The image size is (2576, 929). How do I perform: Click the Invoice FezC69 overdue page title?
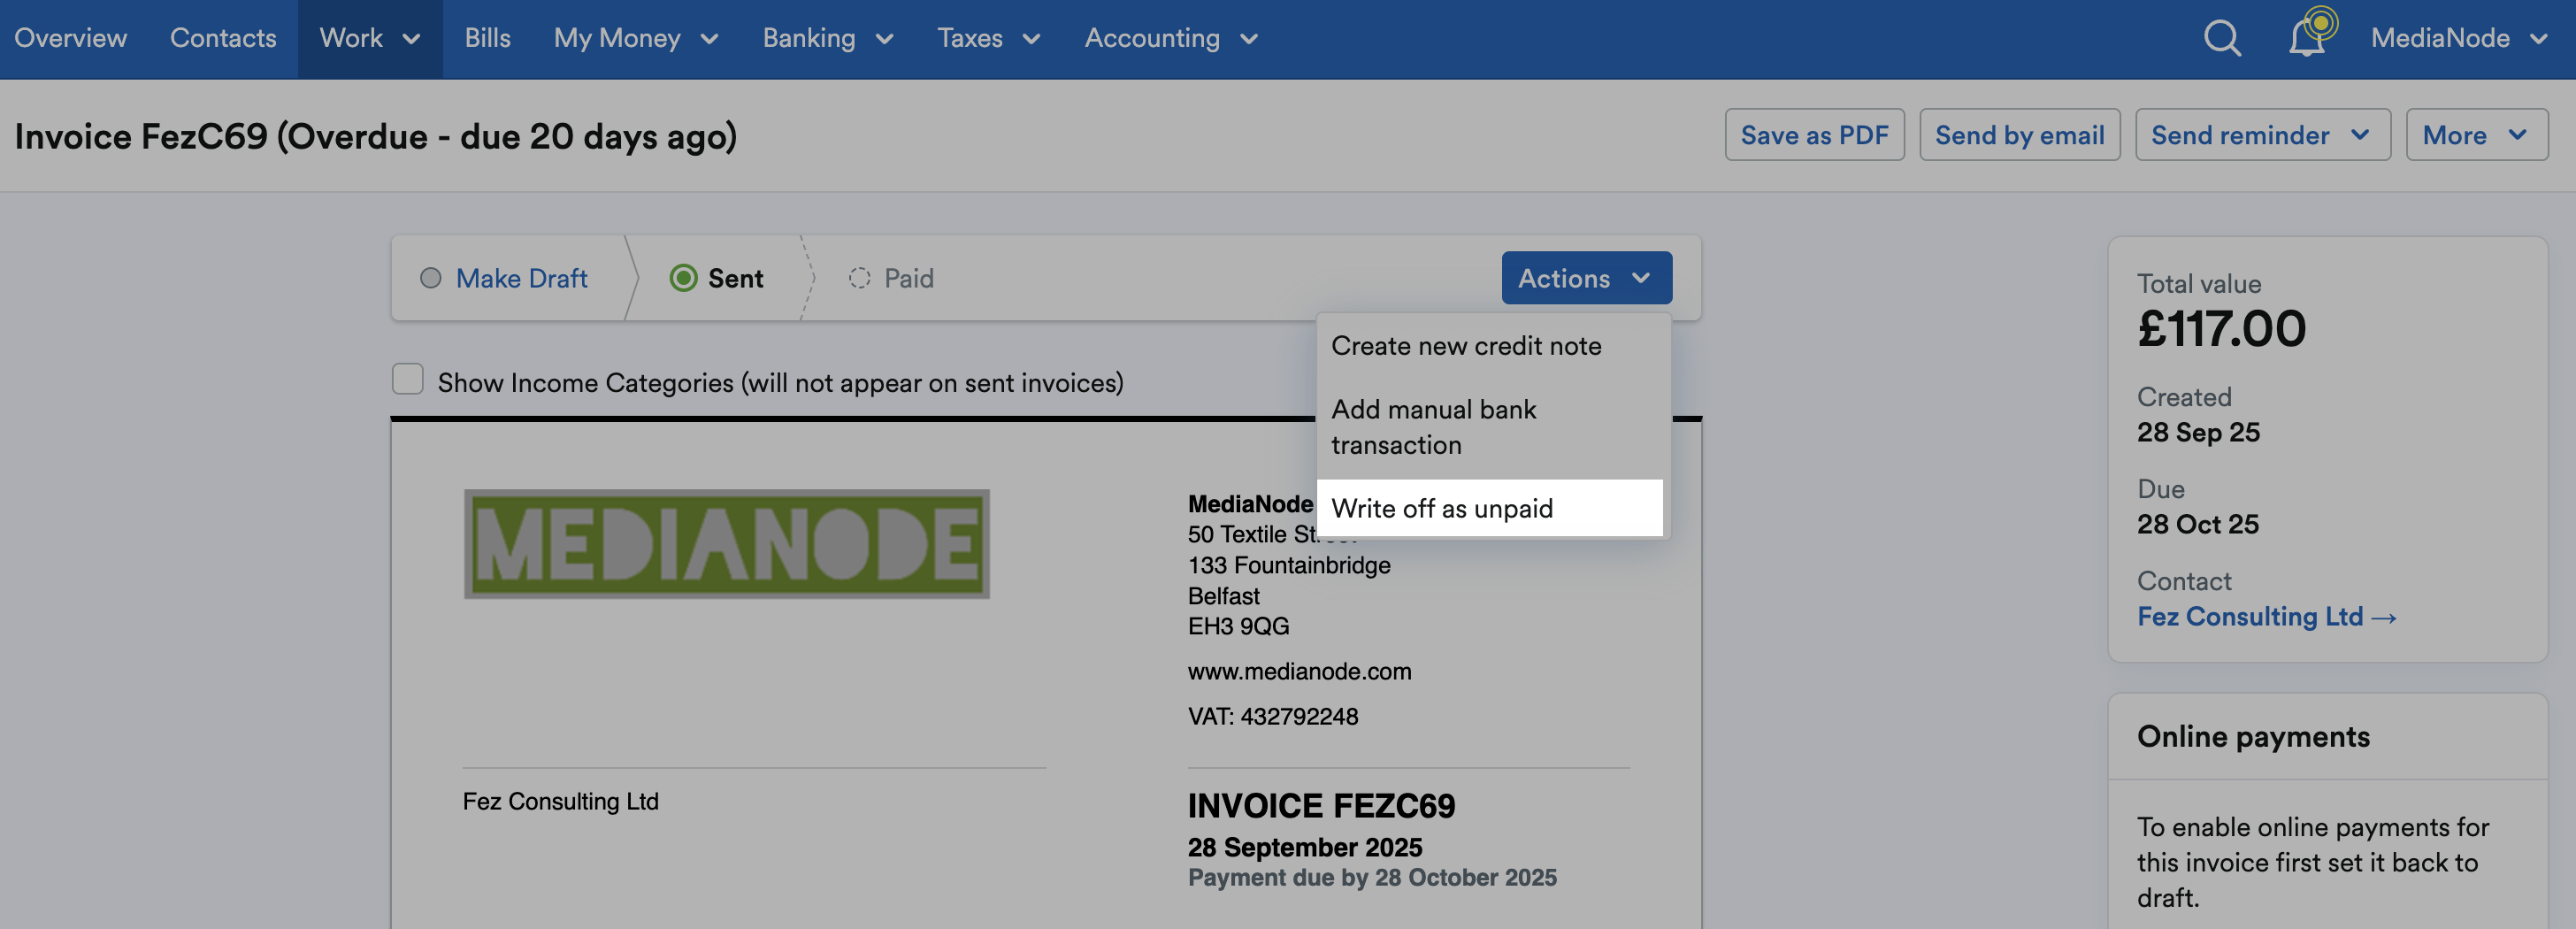pos(375,135)
